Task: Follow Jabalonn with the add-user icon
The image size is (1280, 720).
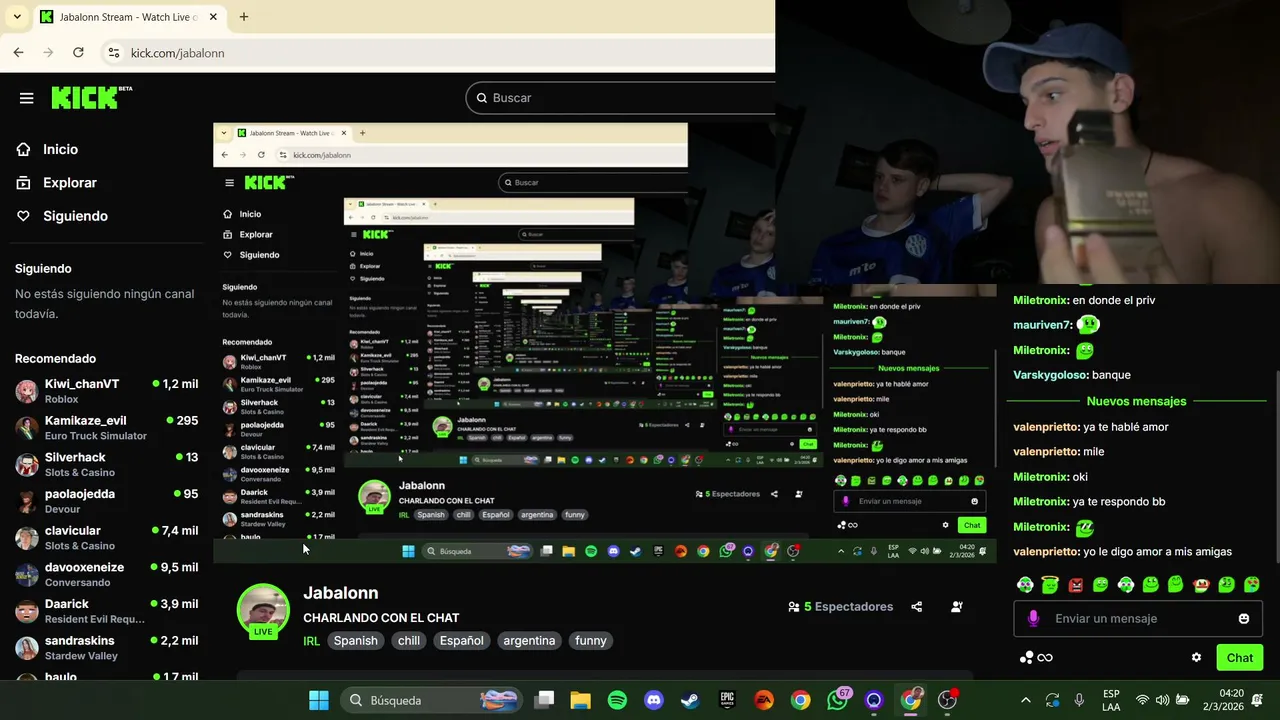Action: pyautogui.click(x=957, y=606)
